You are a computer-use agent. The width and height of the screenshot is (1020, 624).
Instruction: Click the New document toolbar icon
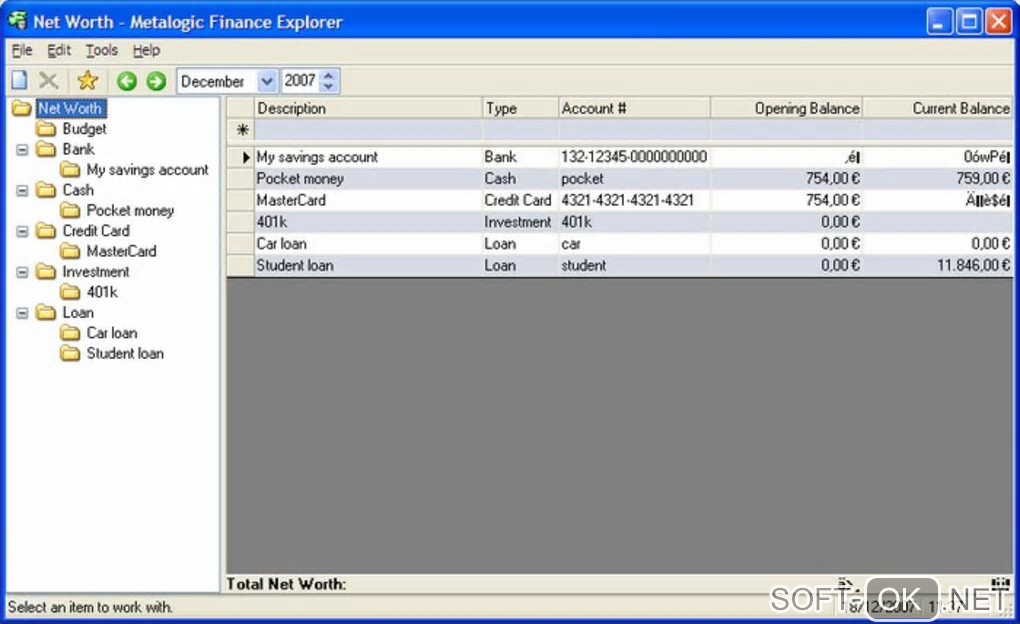pyautogui.click(x=20, y=81)
